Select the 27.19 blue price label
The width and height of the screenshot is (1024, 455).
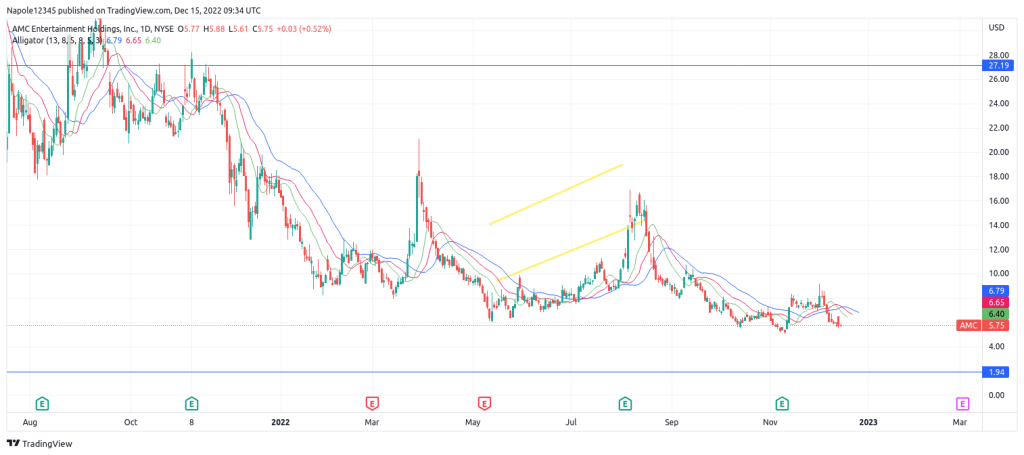click(x=999, y=65)
